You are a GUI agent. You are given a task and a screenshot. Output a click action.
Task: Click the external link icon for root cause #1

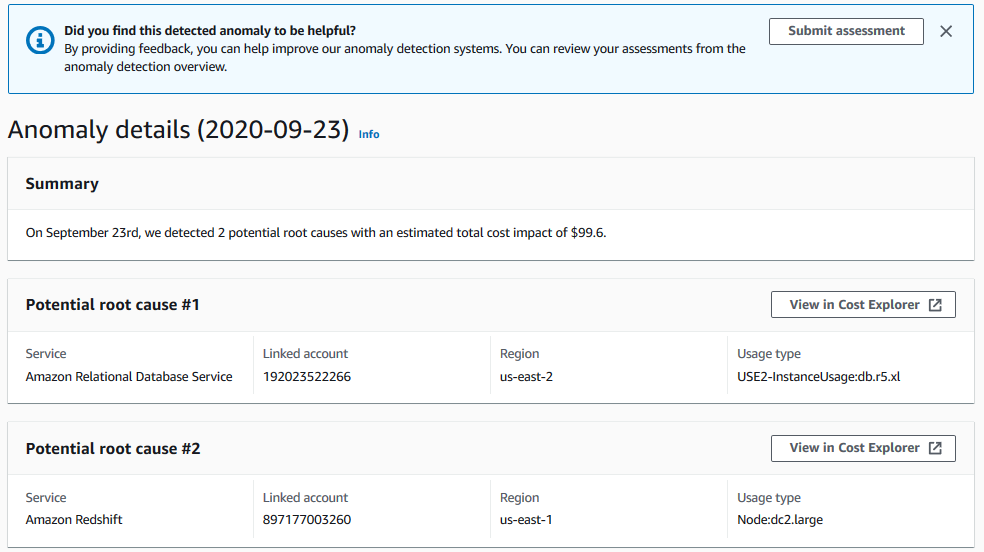(x=935, y=305)
